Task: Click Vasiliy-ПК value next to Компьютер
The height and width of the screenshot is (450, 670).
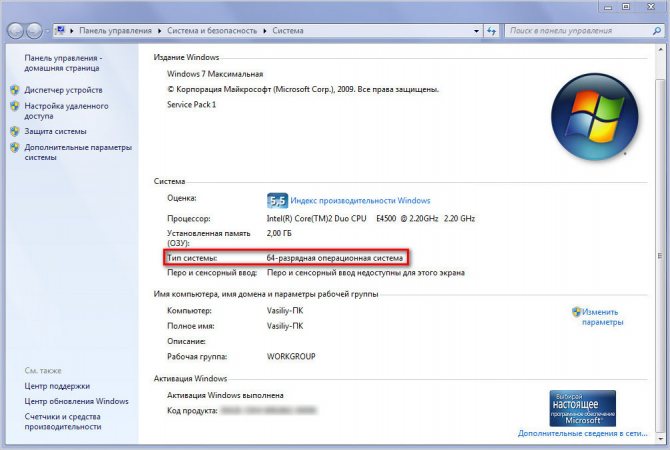Action: (x=285, y=311)
